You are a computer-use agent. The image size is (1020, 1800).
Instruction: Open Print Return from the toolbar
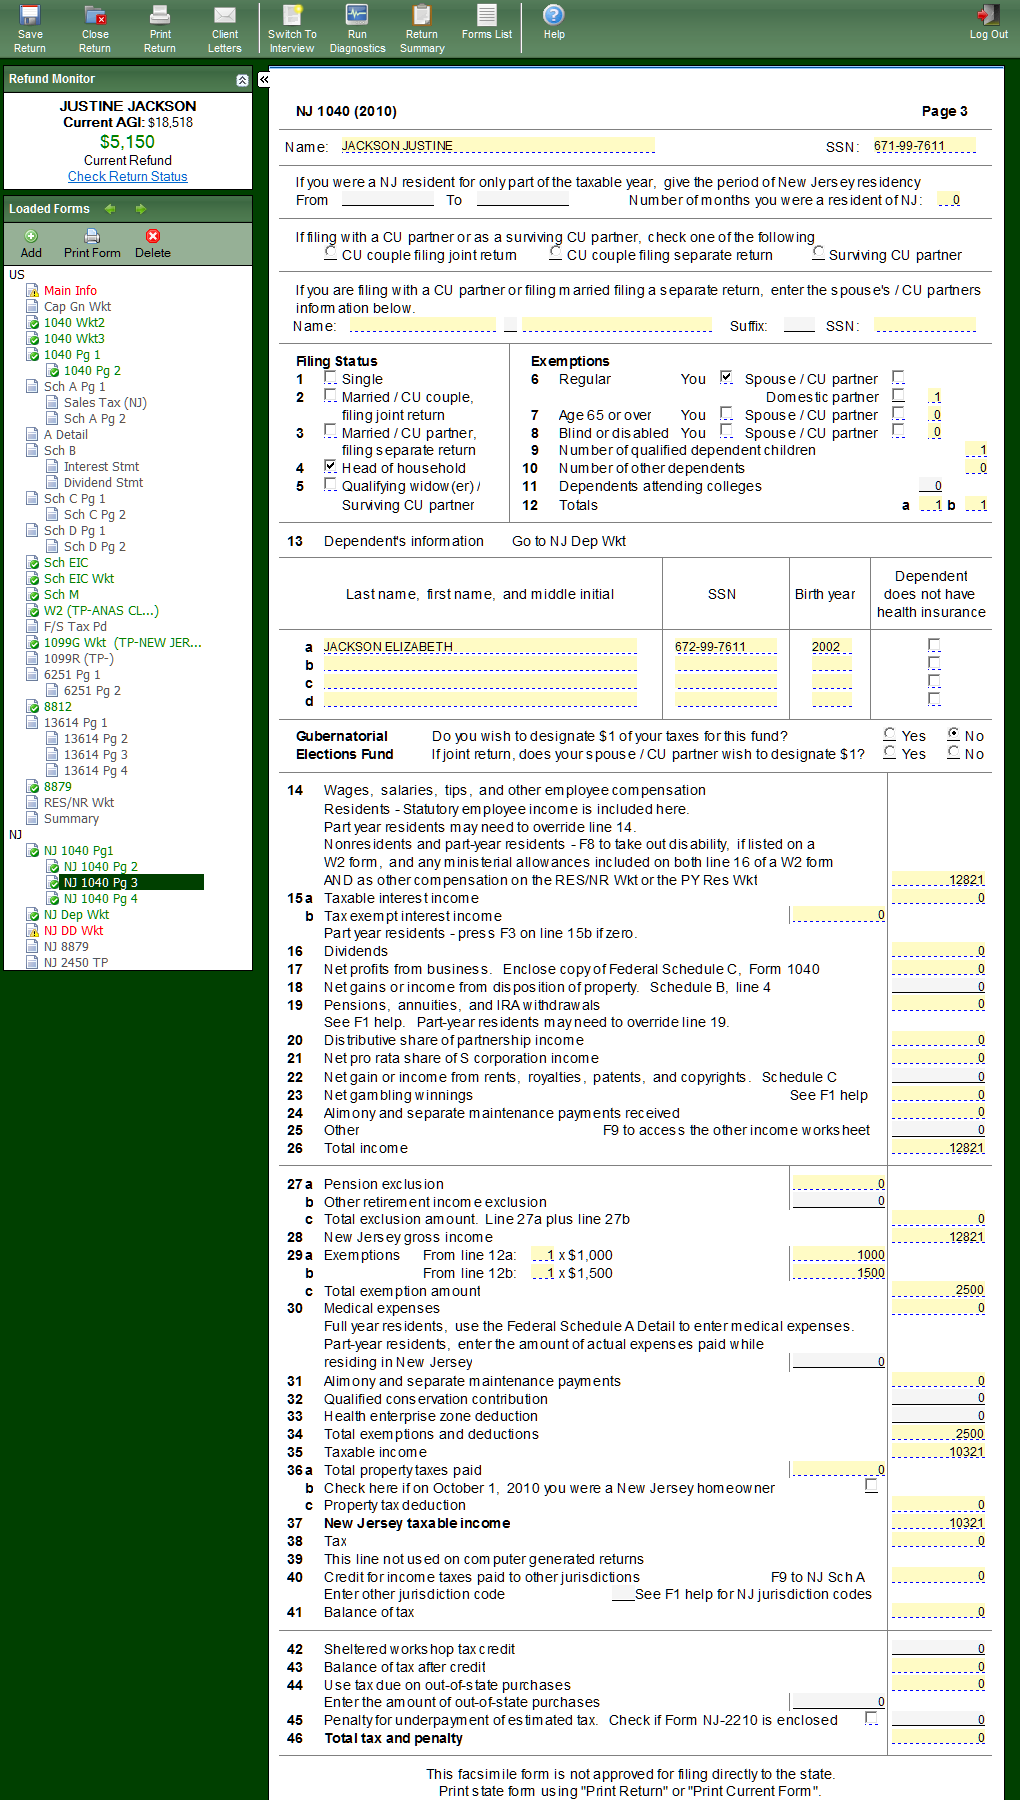click(x=160, y=28)
